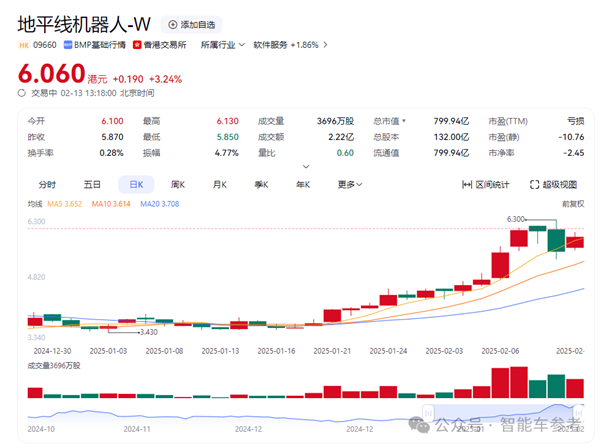Click the HK market tag icon
The image size is (600, 448).
tap(23, 45)
